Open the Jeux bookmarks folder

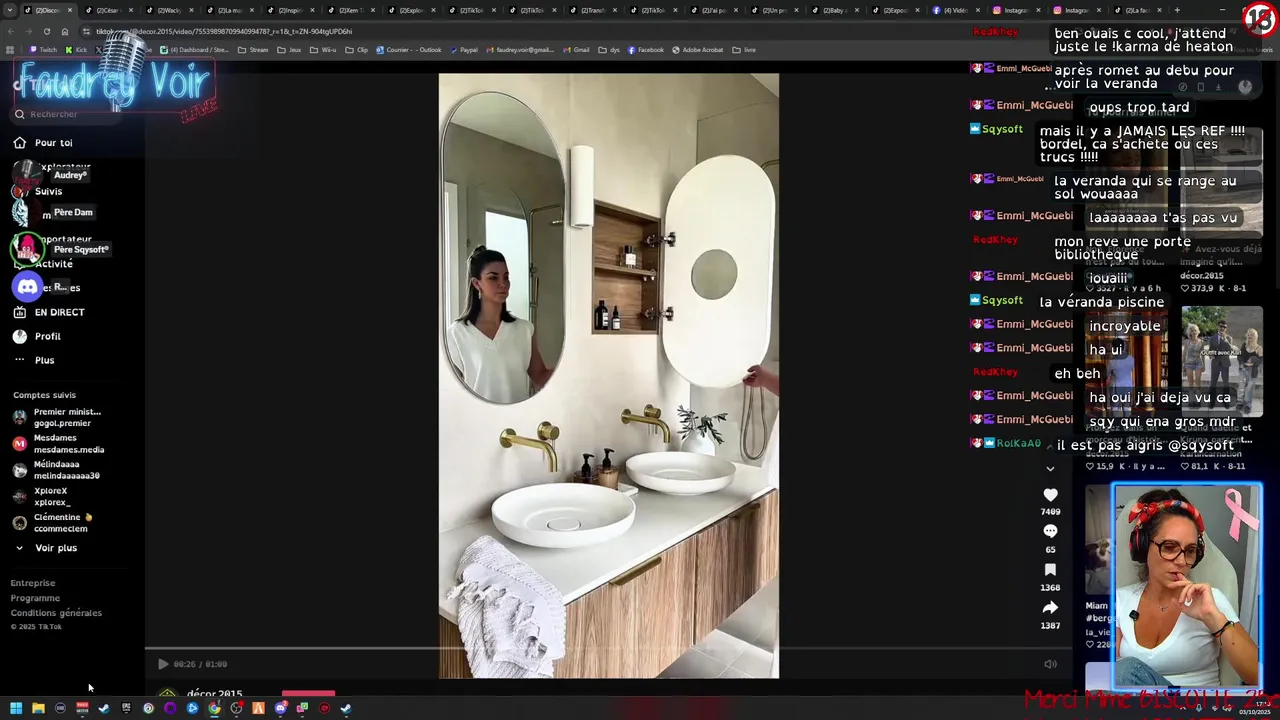click(x=289, y=50)
